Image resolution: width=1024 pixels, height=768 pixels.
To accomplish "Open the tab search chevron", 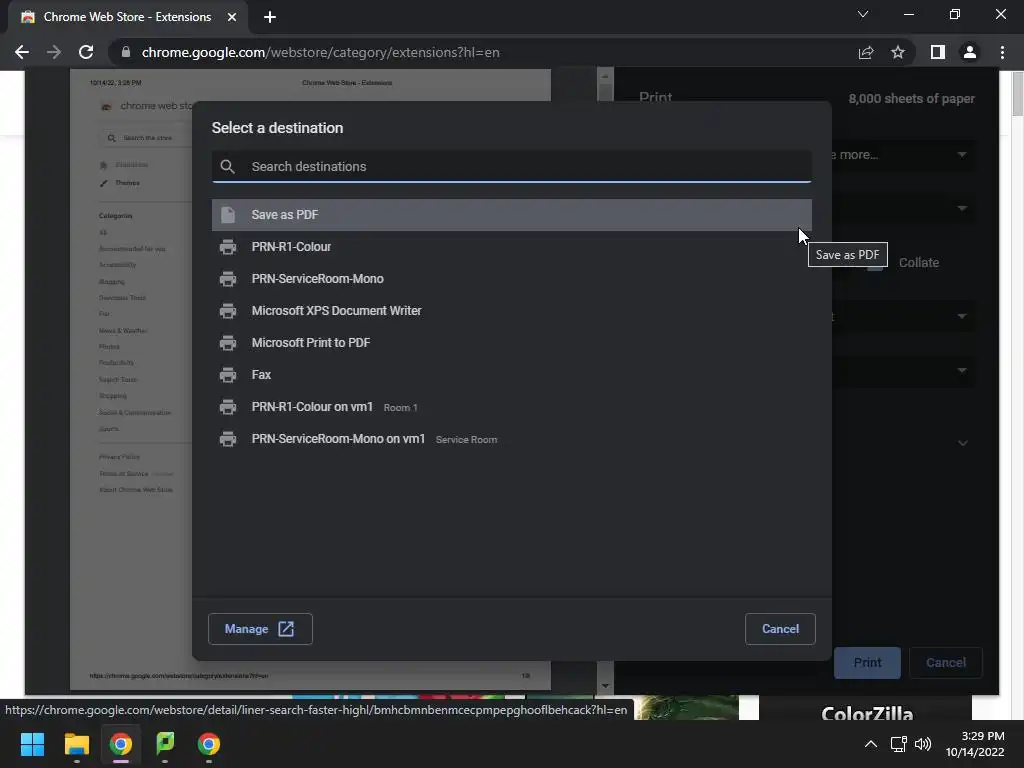I will pos(863,14).
